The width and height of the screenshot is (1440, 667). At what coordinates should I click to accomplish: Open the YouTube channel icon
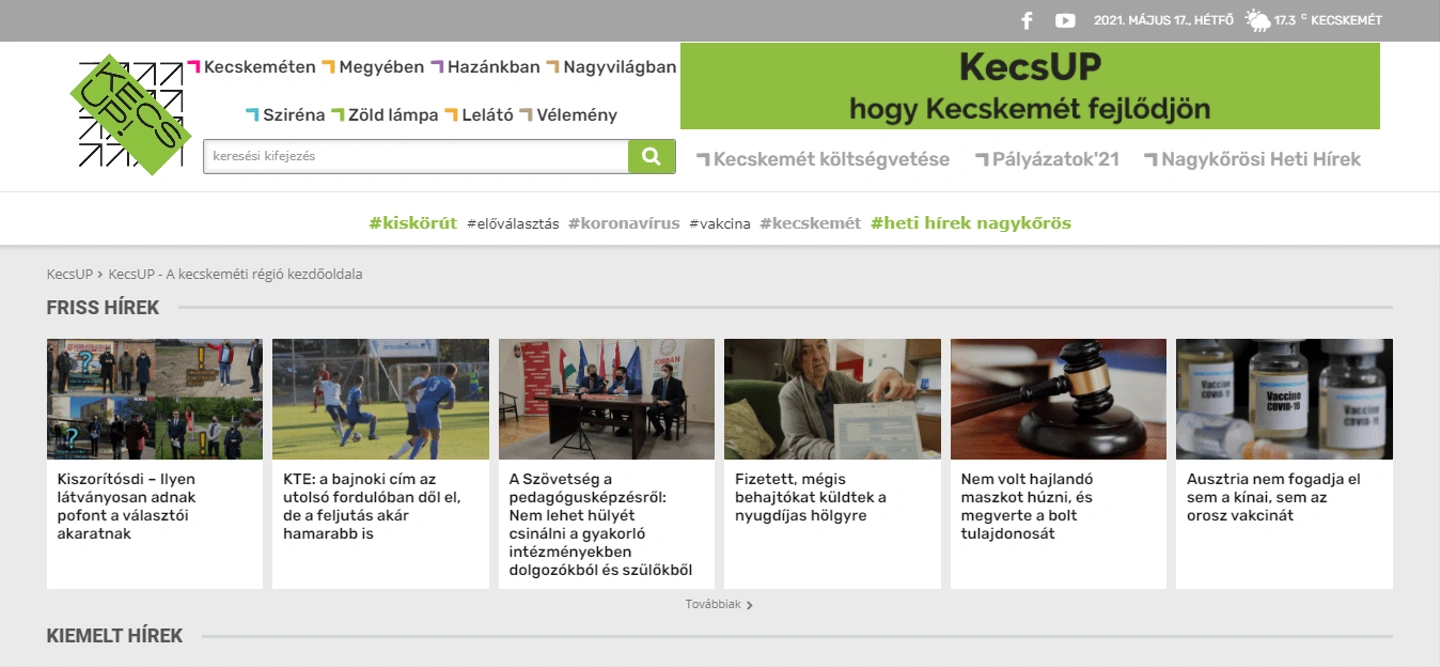1065,20
